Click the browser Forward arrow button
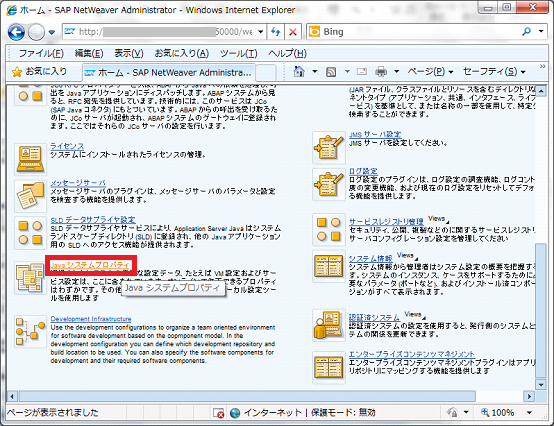Screen dimensions: 554x426 coord(36,32)
